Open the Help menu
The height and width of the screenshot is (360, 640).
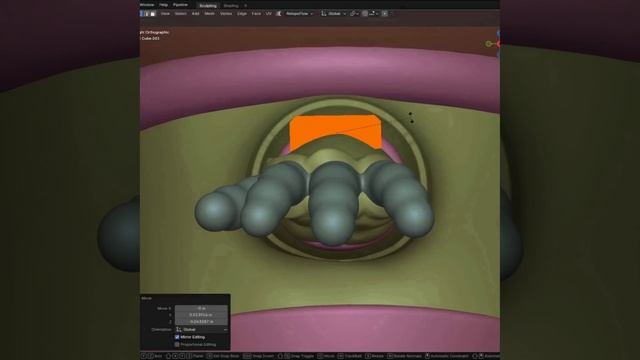pyautogui.click(x=163, y=5)
